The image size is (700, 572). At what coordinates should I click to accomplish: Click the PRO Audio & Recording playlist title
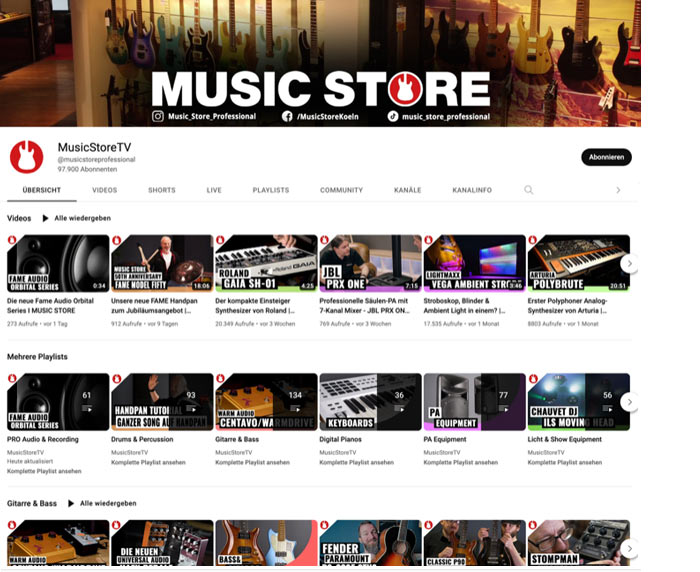43,439
